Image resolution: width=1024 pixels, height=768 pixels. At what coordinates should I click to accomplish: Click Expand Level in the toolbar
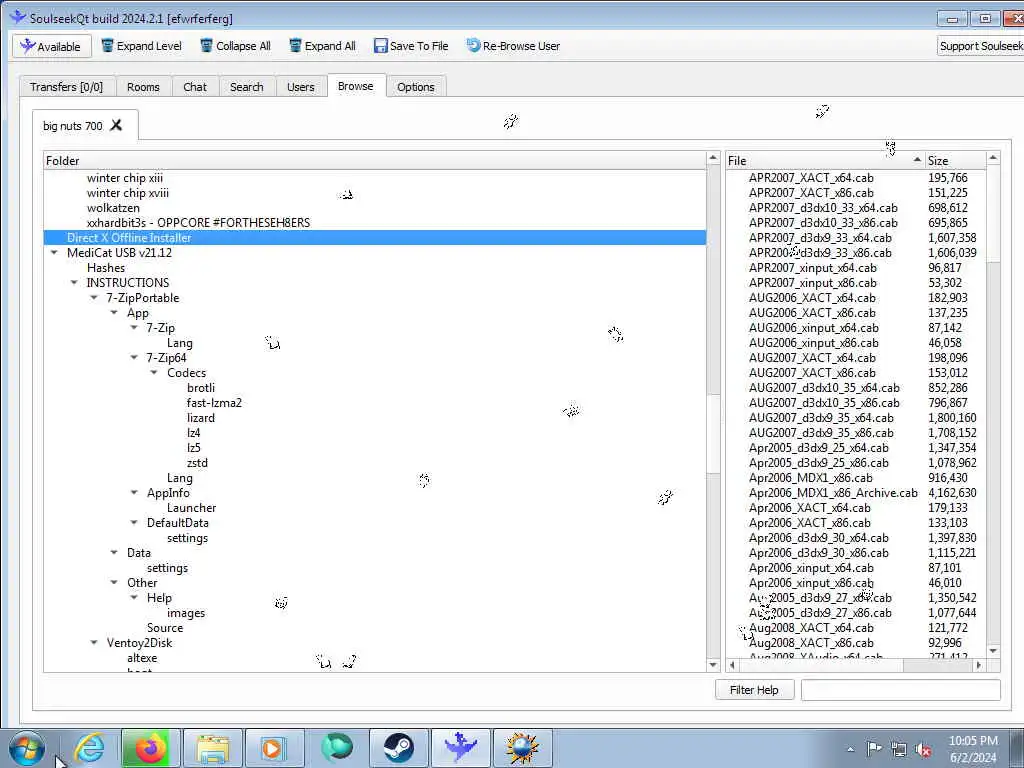(x=142, y=46)
